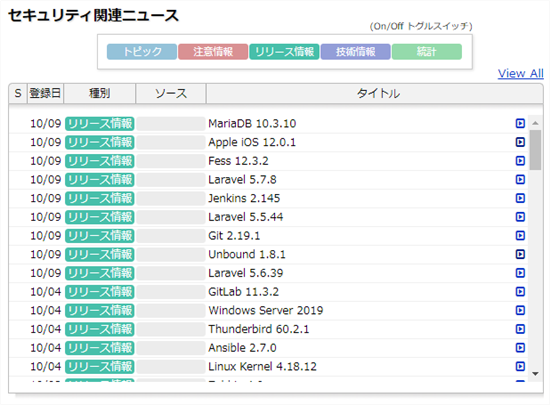Click リリース情報 tag in Jenkins row
This screenshot has height=405, width=550.
pos(100,198)
